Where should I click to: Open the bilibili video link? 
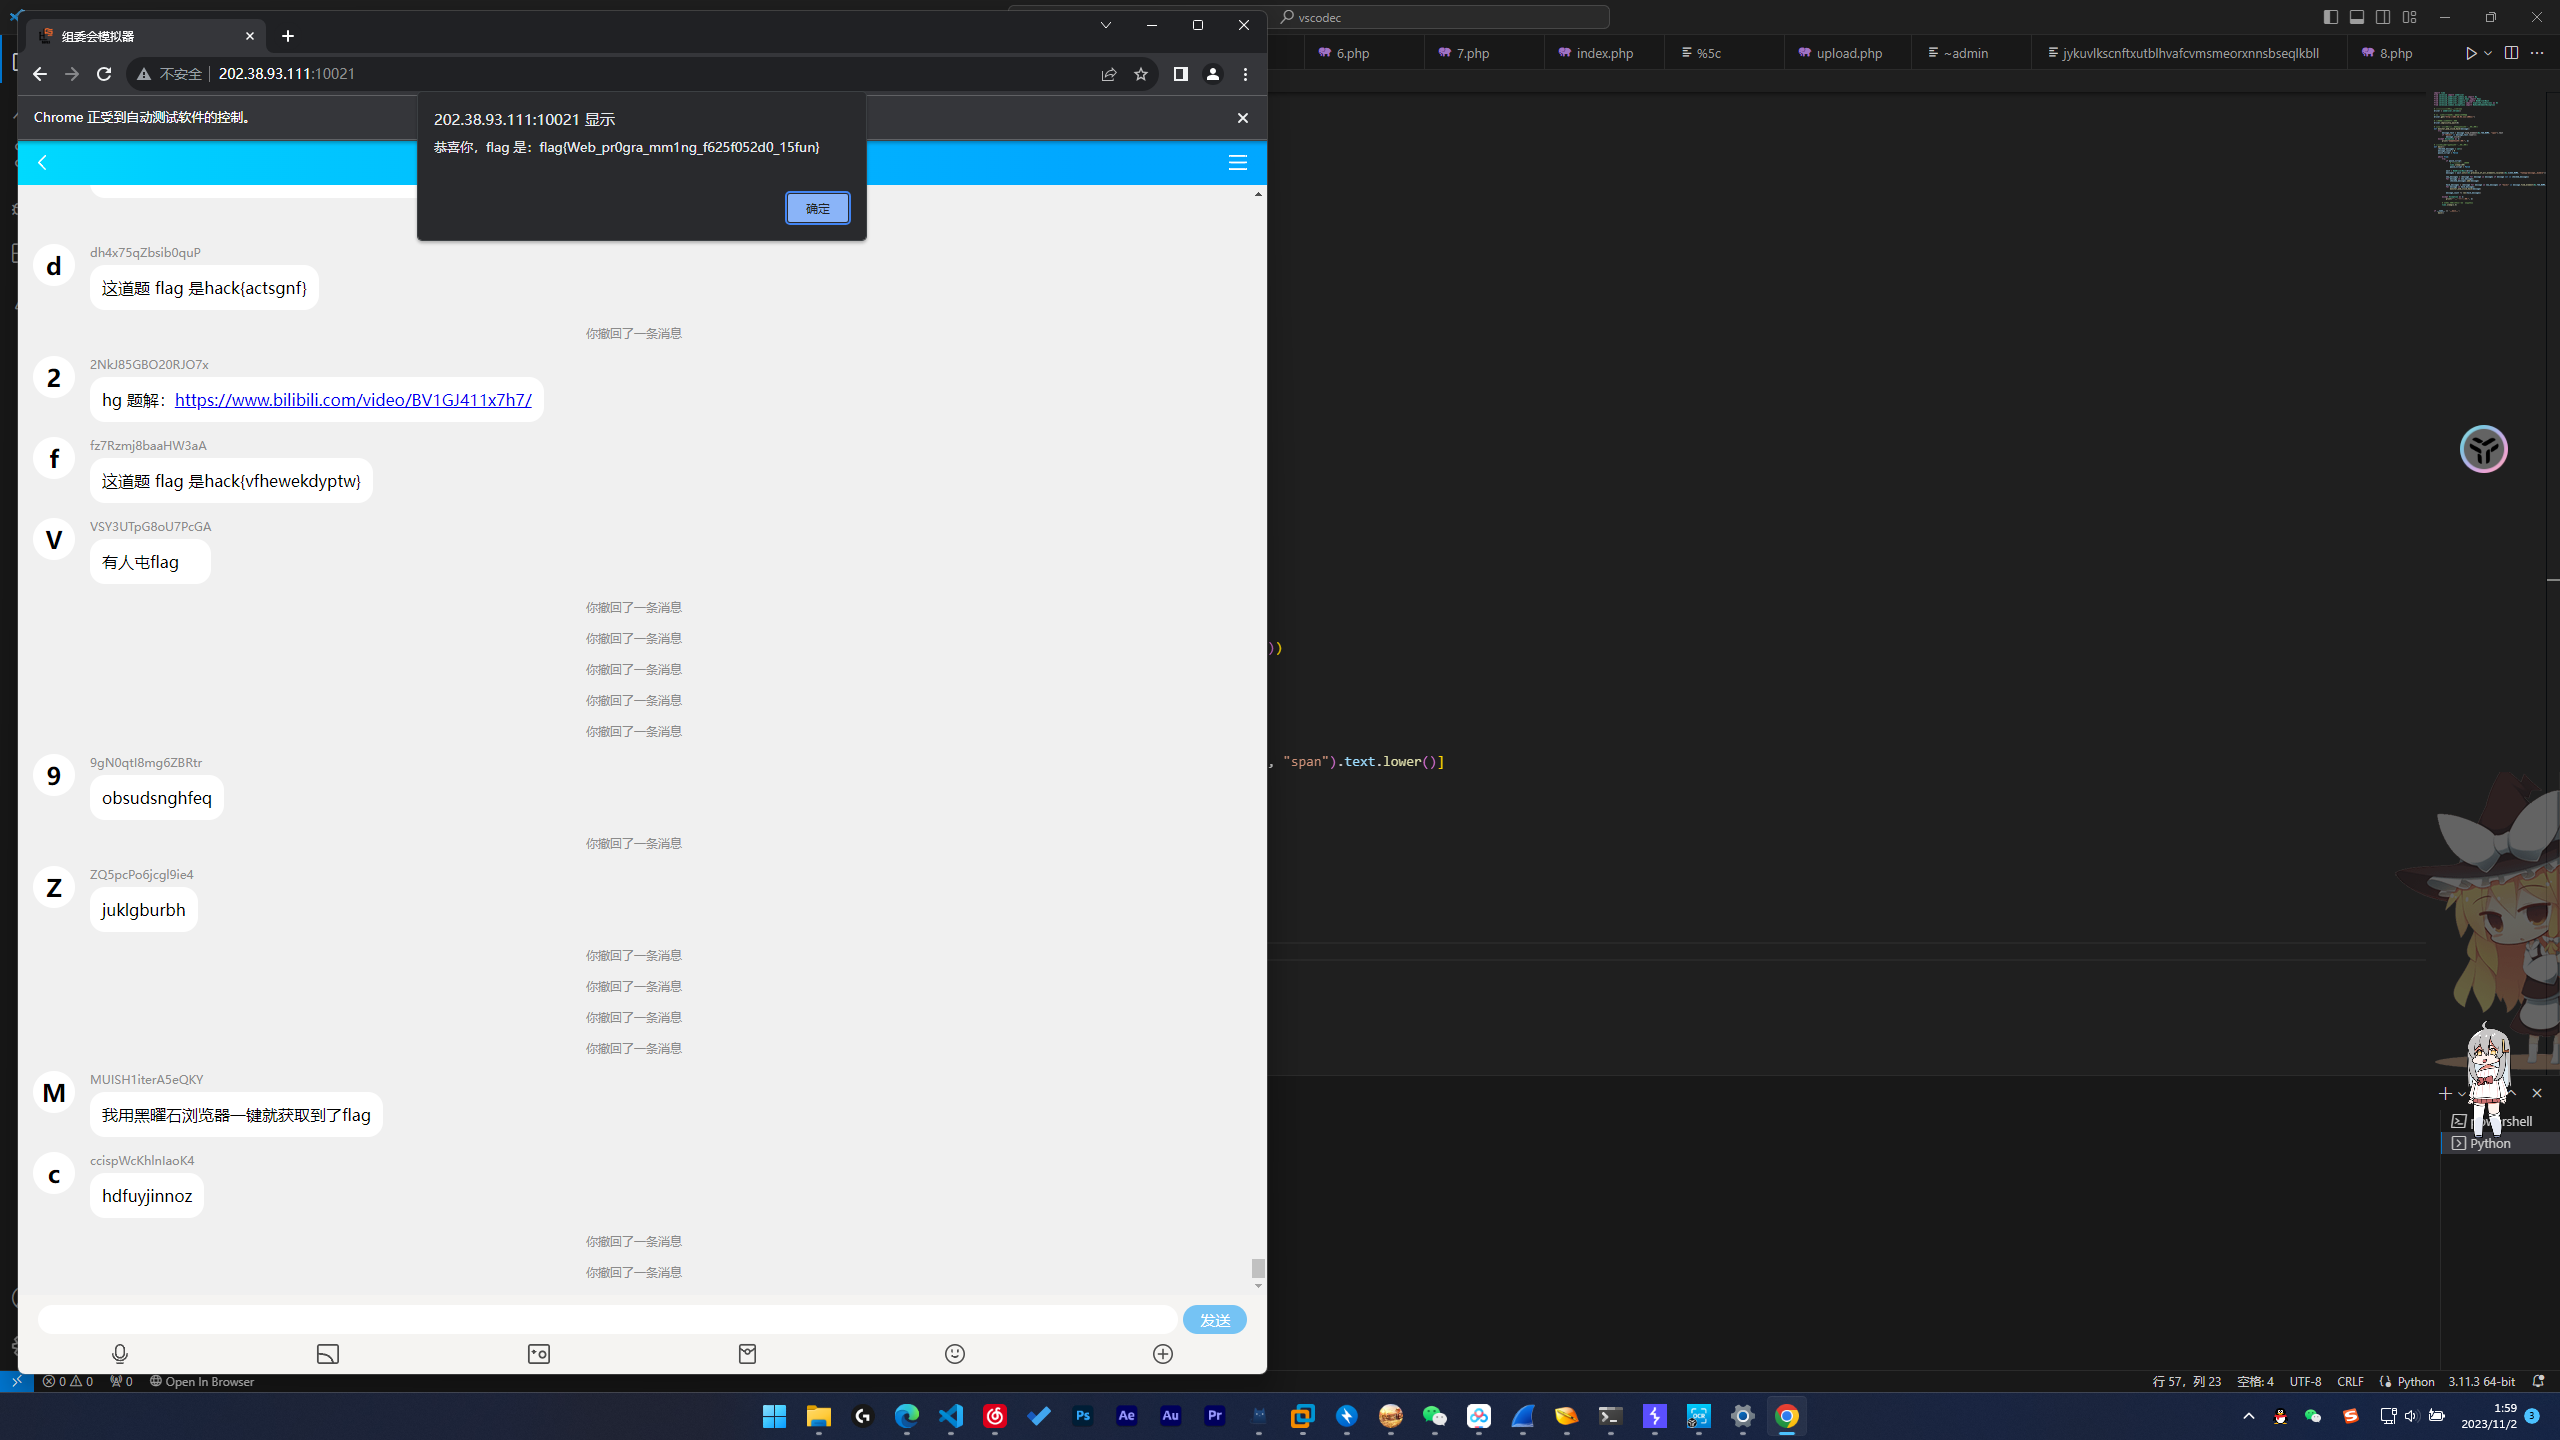pos(353,400)
